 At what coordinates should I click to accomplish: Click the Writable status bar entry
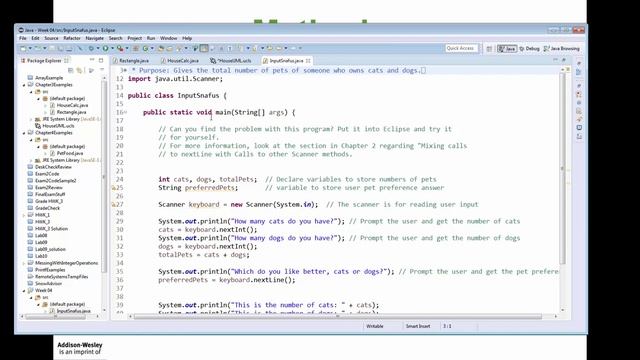[x=375, y=327]
